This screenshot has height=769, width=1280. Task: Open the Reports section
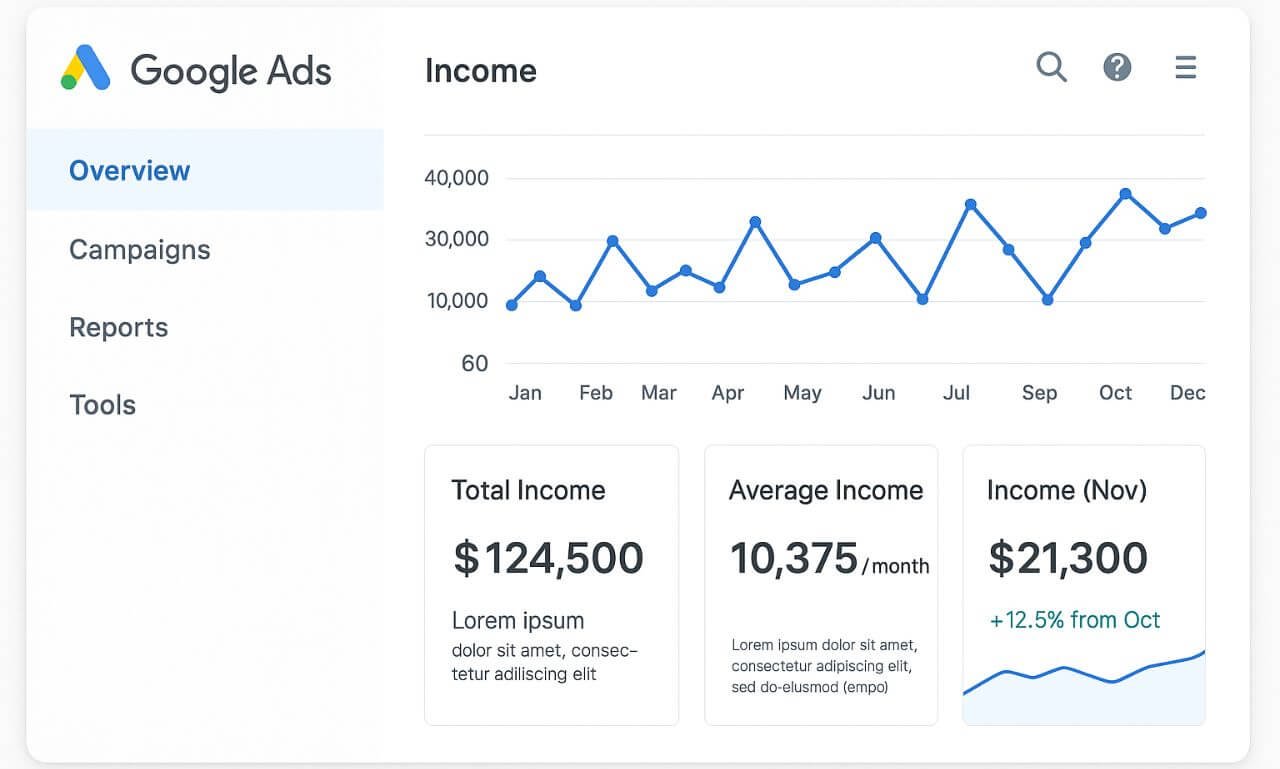click(x=118, y=327)
